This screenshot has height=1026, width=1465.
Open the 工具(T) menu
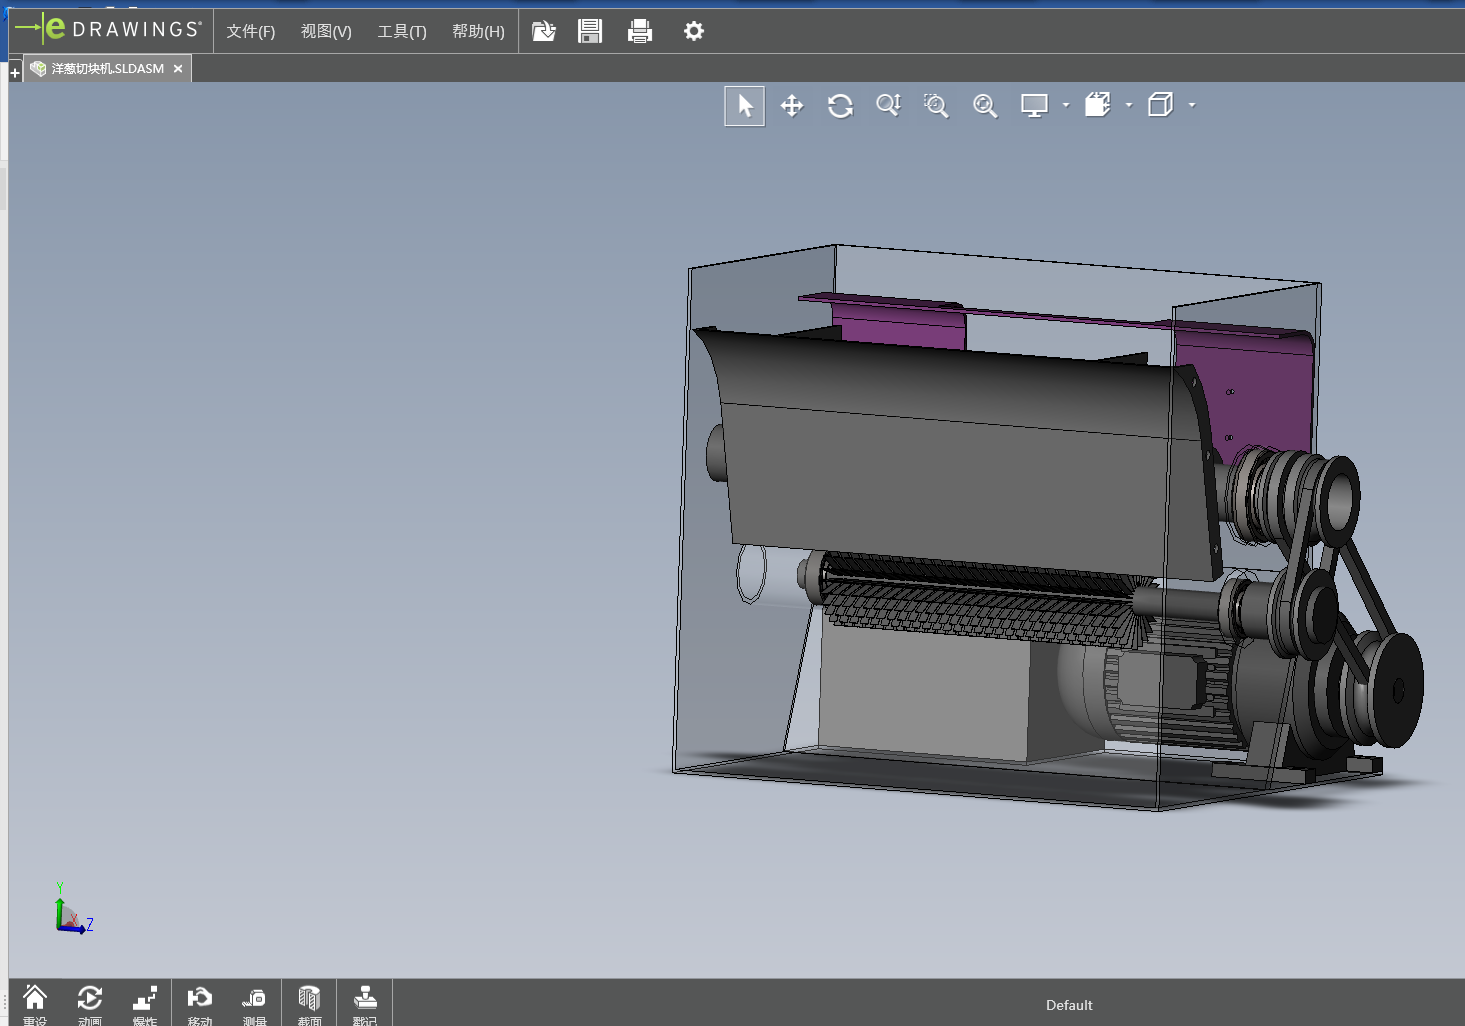pyautogui.click(x=402, y=32)
